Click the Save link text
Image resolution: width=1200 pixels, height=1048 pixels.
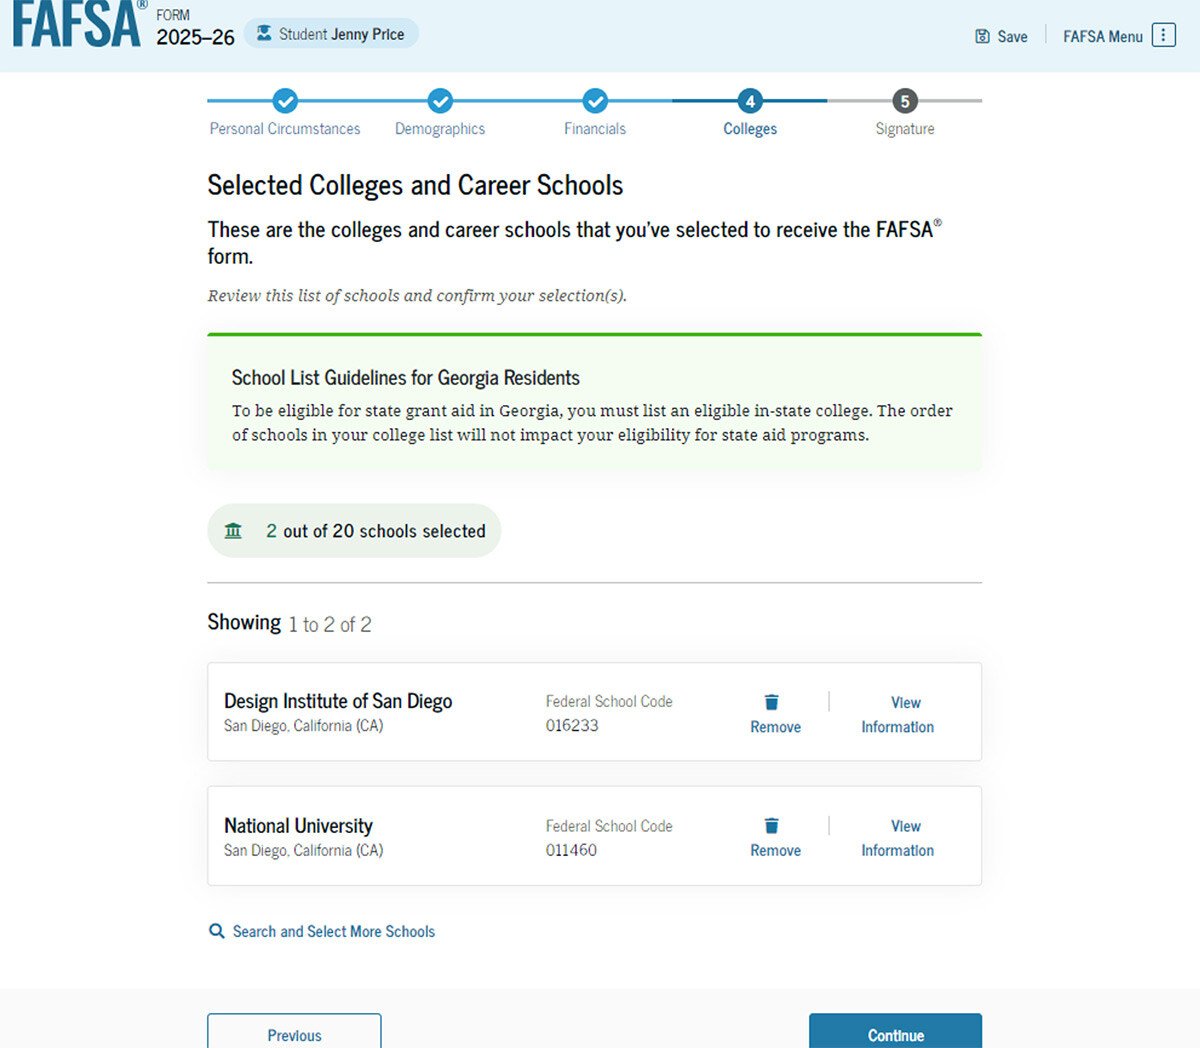point(1012,36)
